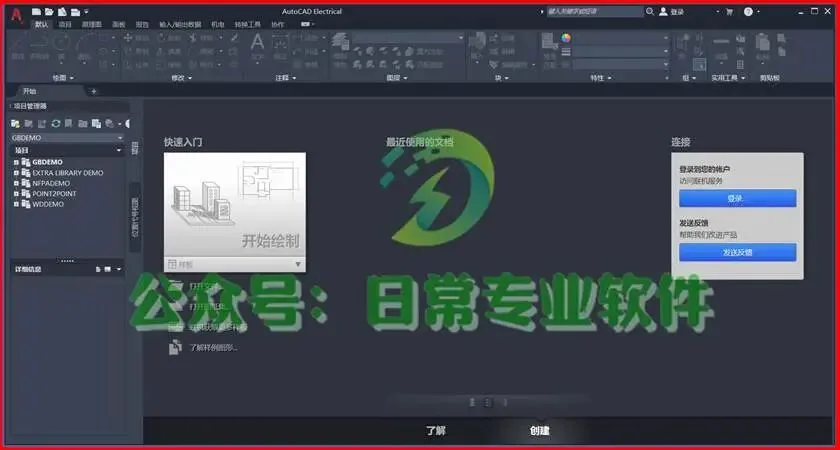Click the search keyword input field

(x=595, y=11)
